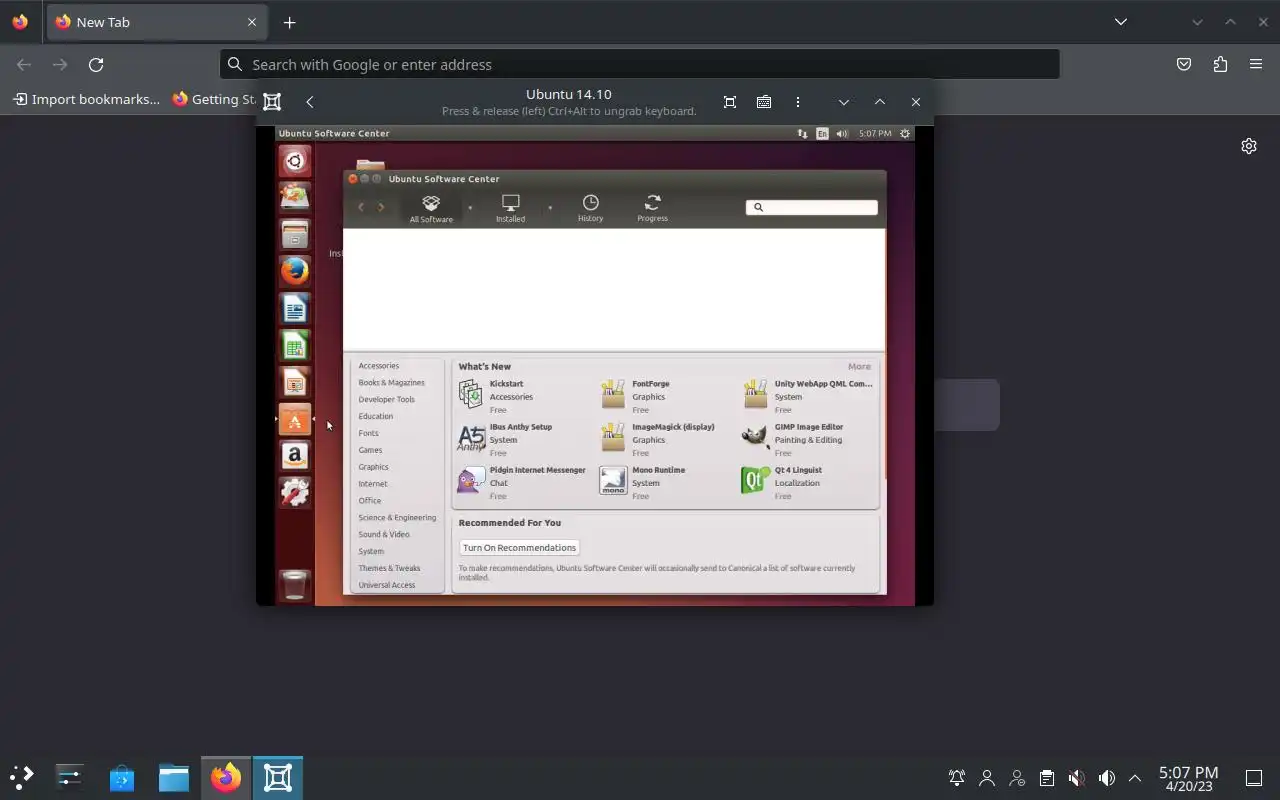Open the Qt 4 Linguist entry
1280x800 pixels.
click(x=808, y=482)
